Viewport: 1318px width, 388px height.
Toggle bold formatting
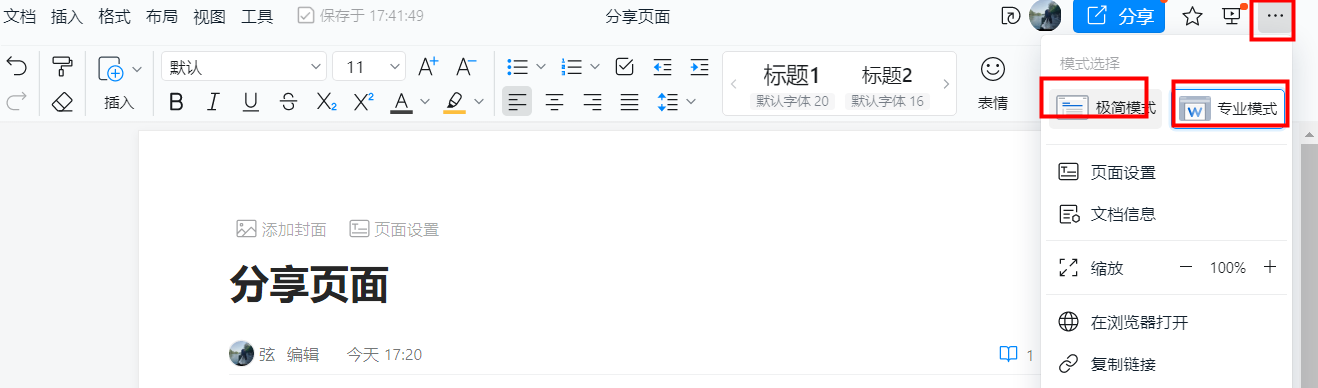176,101
